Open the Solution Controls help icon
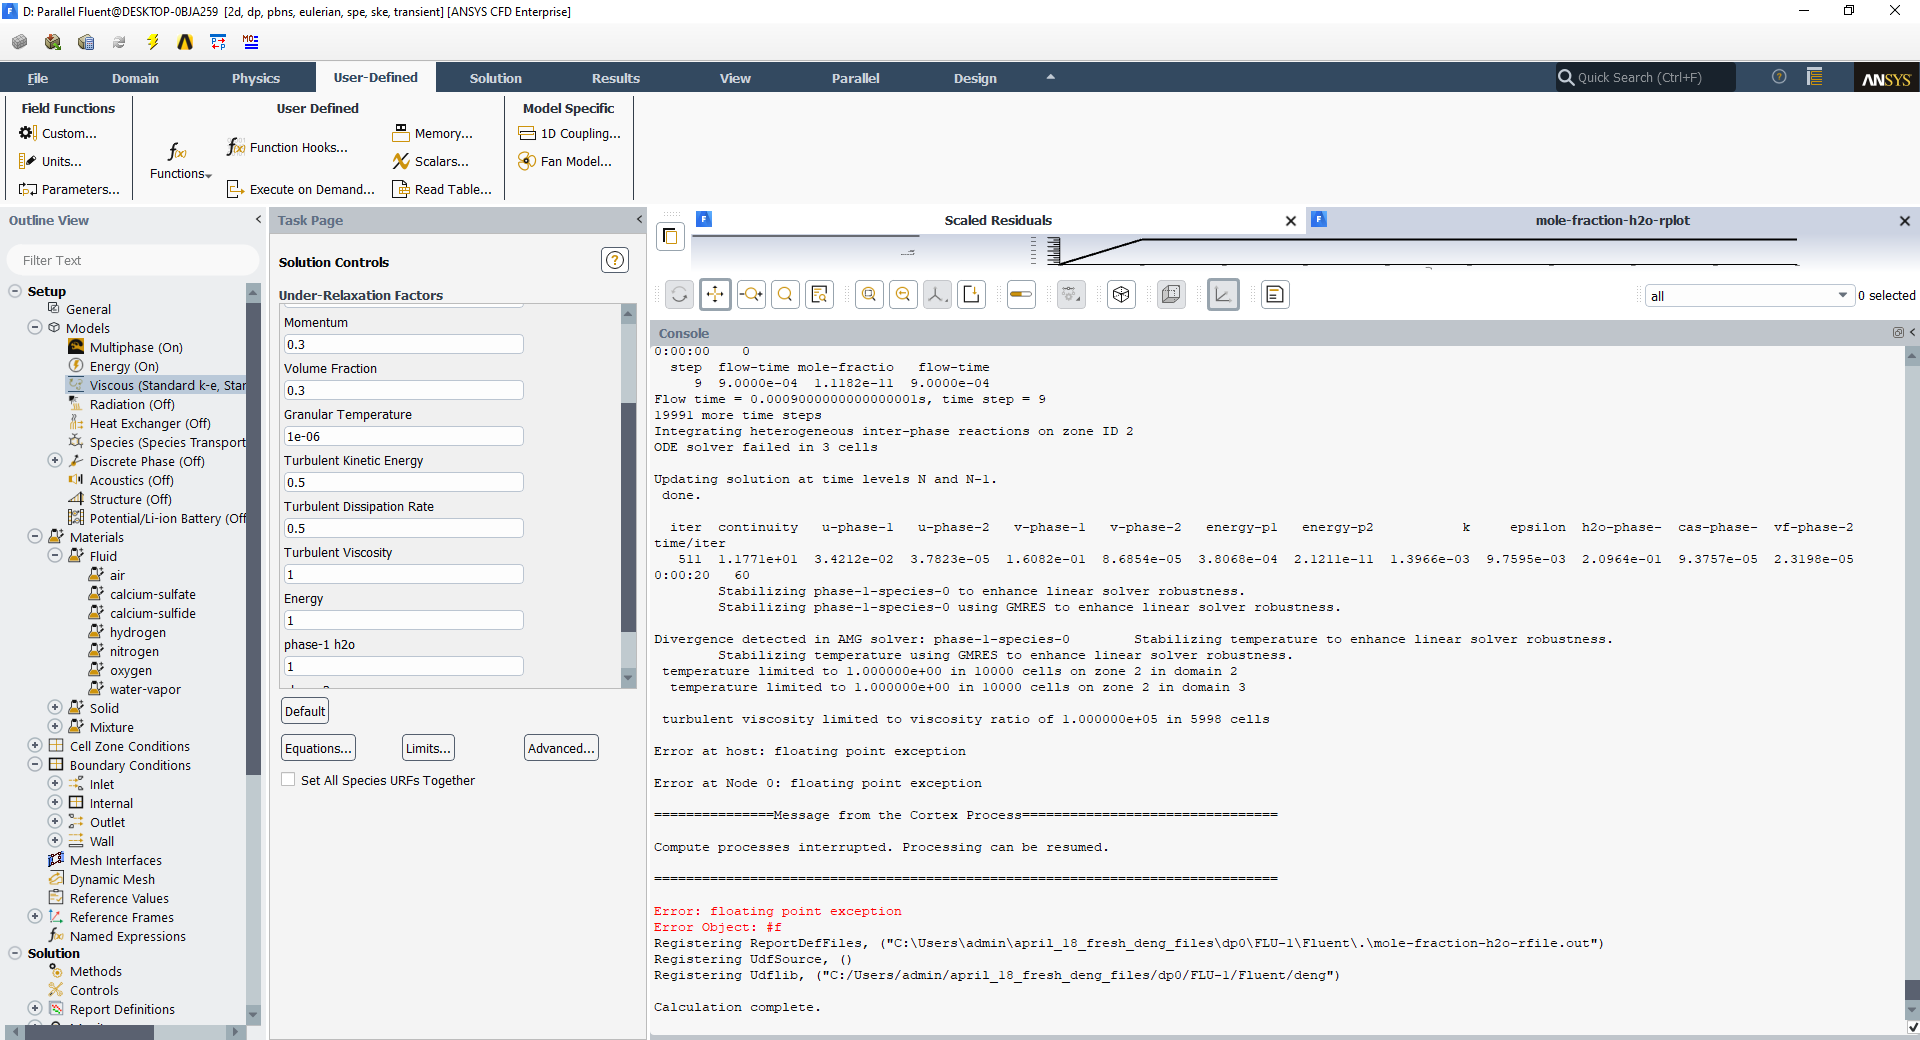 click(615, 260)
